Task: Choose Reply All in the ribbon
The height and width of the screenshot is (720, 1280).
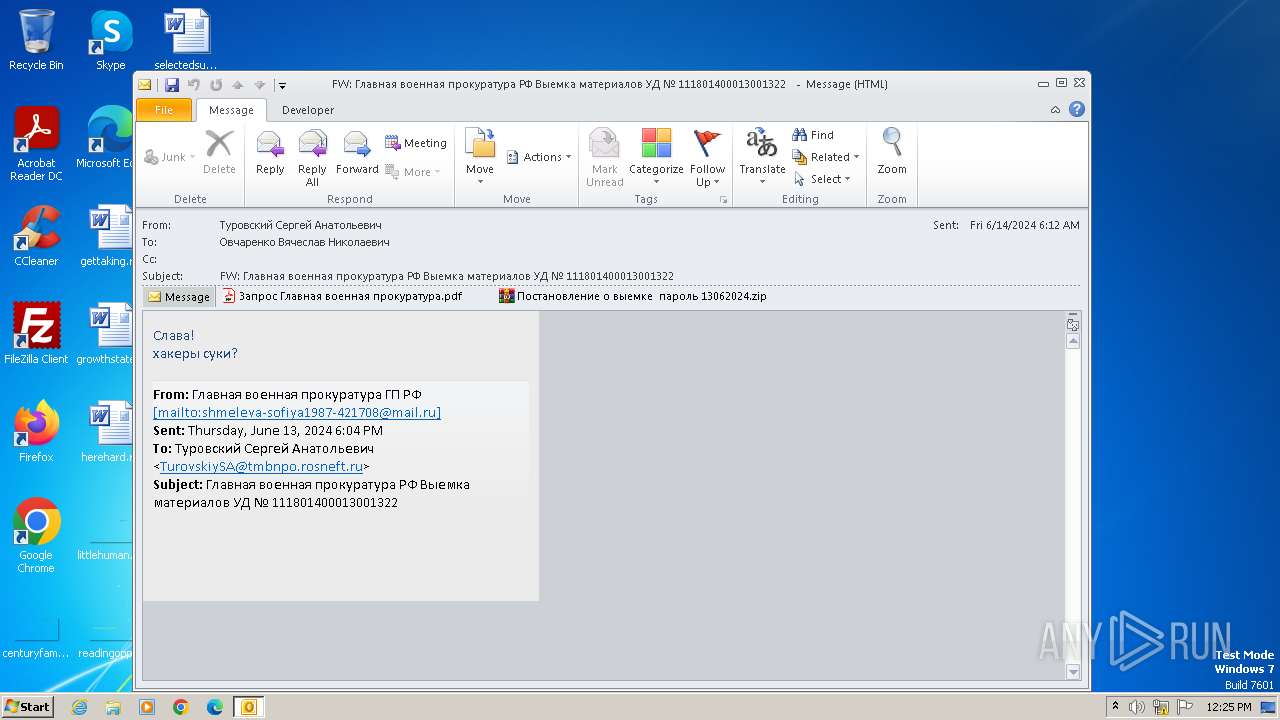Action: (x=312, y=158)
